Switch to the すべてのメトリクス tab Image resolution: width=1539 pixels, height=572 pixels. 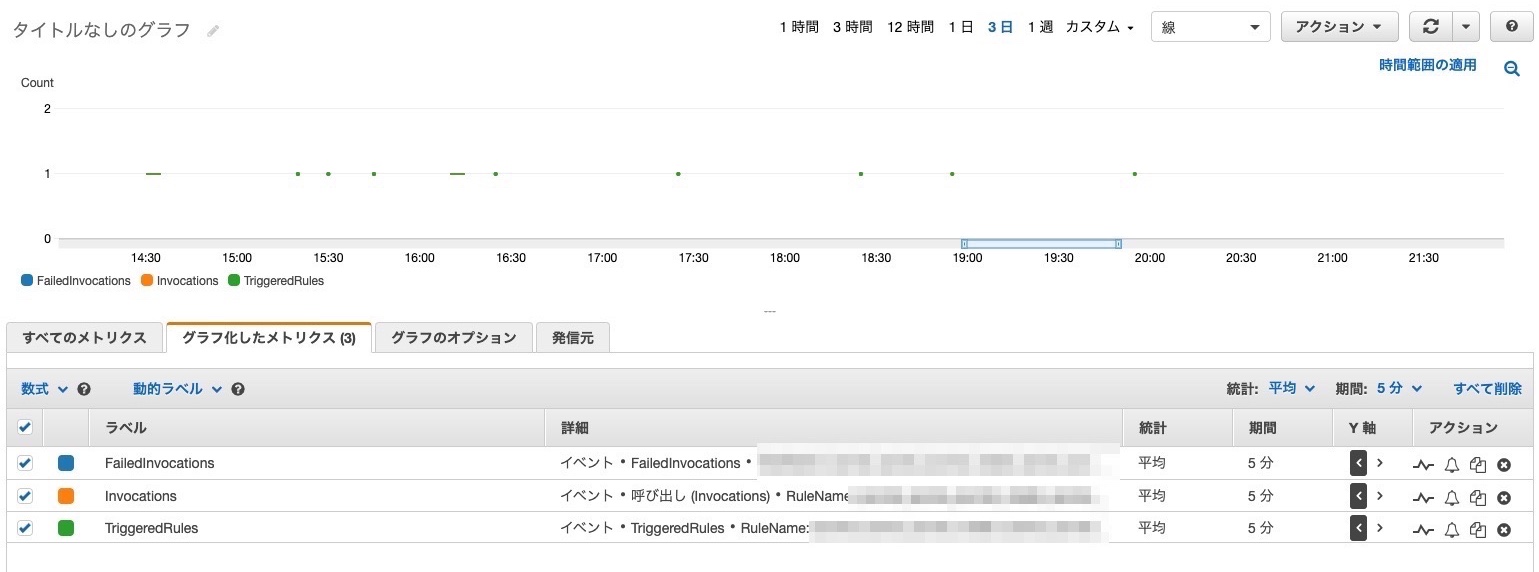pos(85,338)
